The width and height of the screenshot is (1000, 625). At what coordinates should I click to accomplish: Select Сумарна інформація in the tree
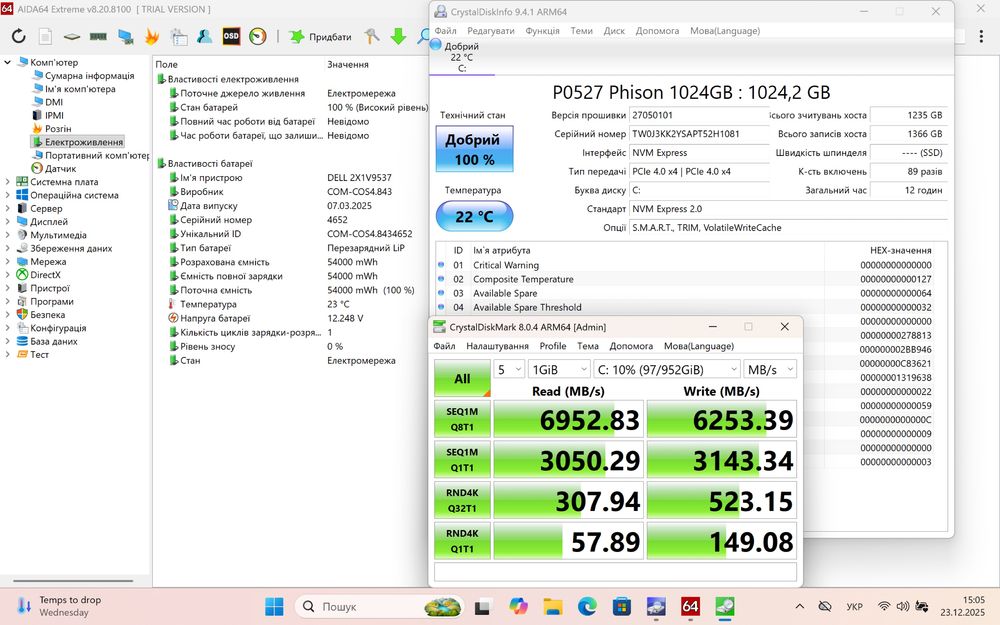[x=89, y=76]
